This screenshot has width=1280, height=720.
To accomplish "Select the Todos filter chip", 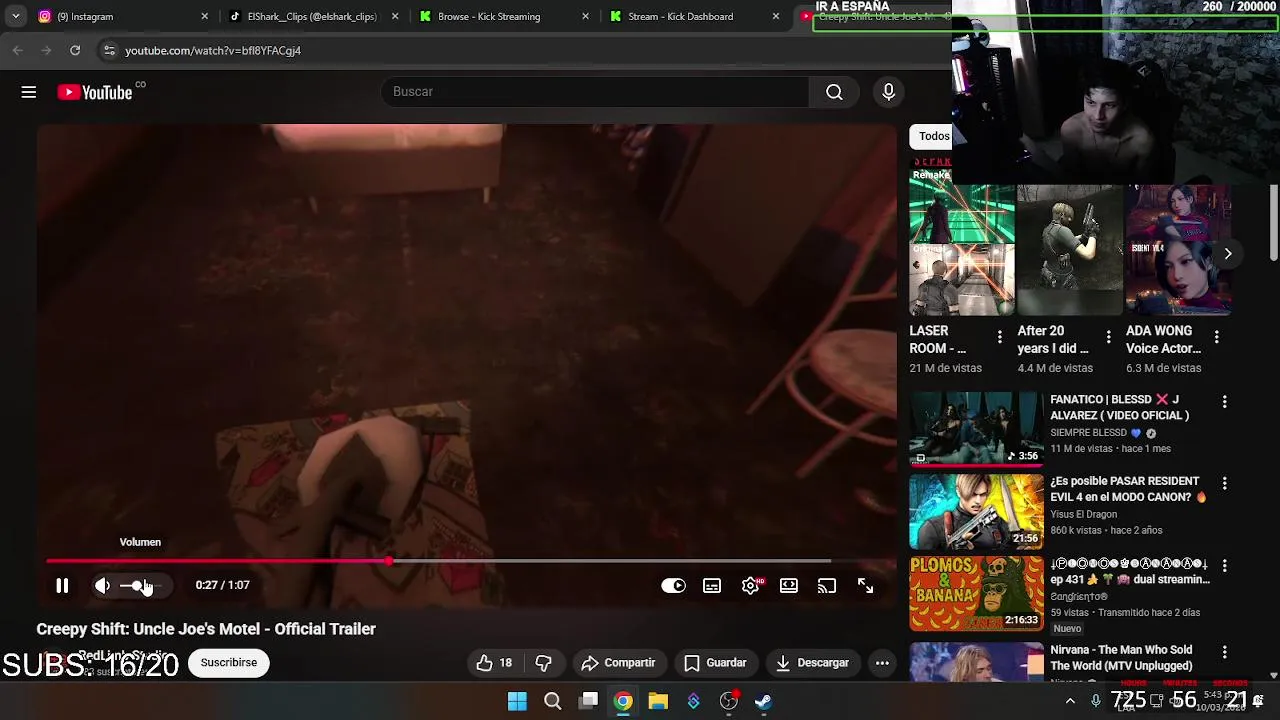I will (932, 136).
